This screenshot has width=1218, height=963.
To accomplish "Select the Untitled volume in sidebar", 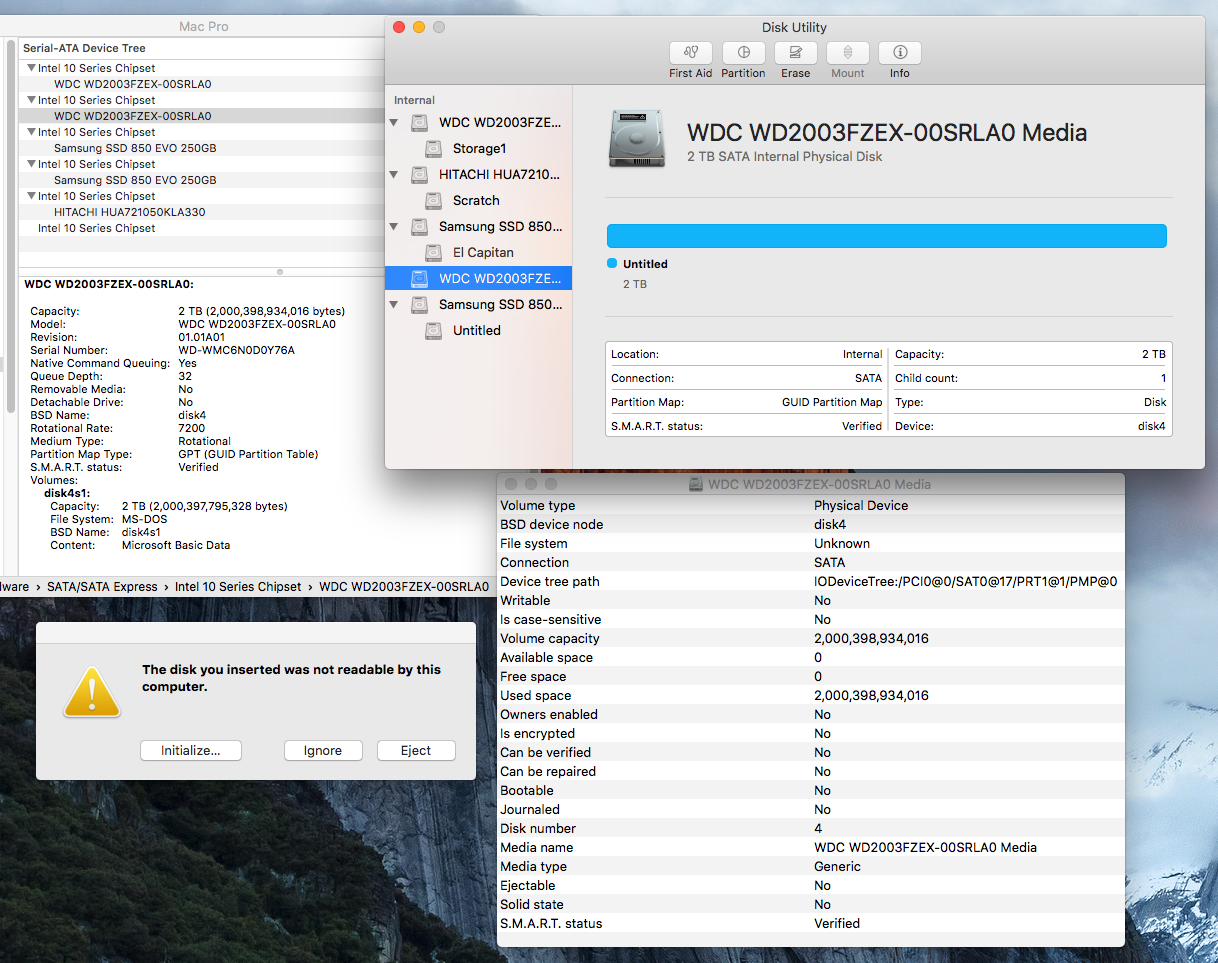I will pos(477,330).
